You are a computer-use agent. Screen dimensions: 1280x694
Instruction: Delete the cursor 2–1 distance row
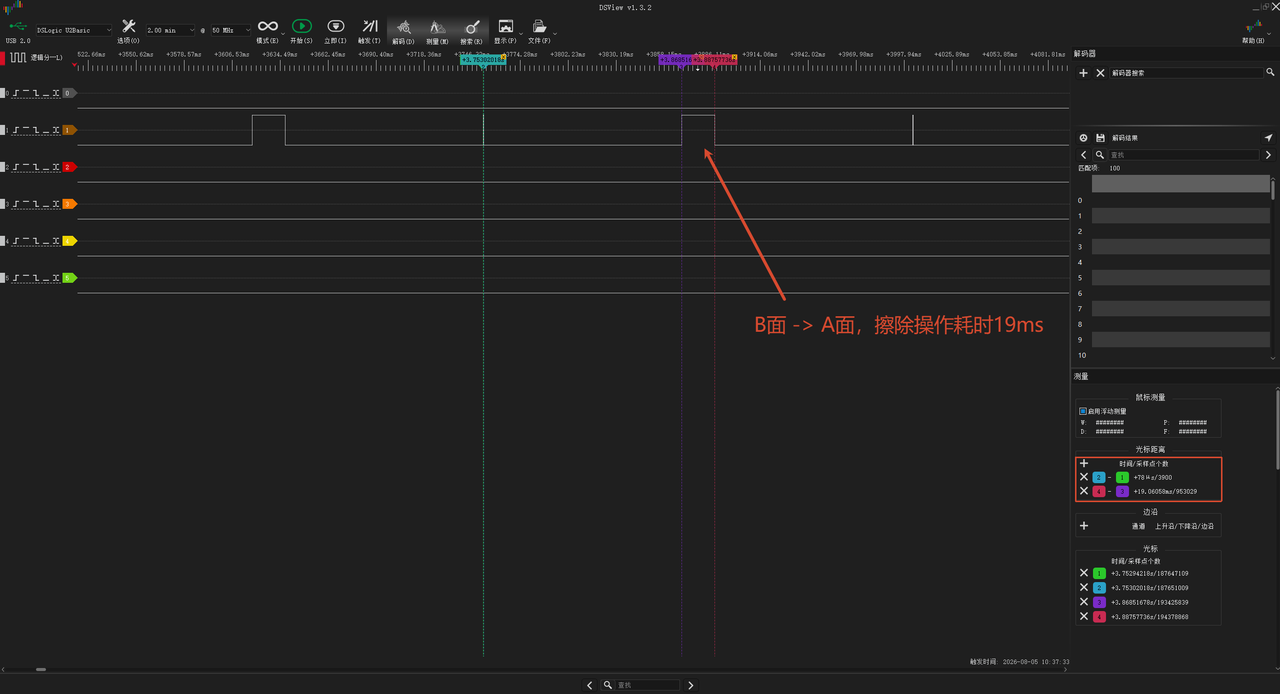coord(1084,477)
